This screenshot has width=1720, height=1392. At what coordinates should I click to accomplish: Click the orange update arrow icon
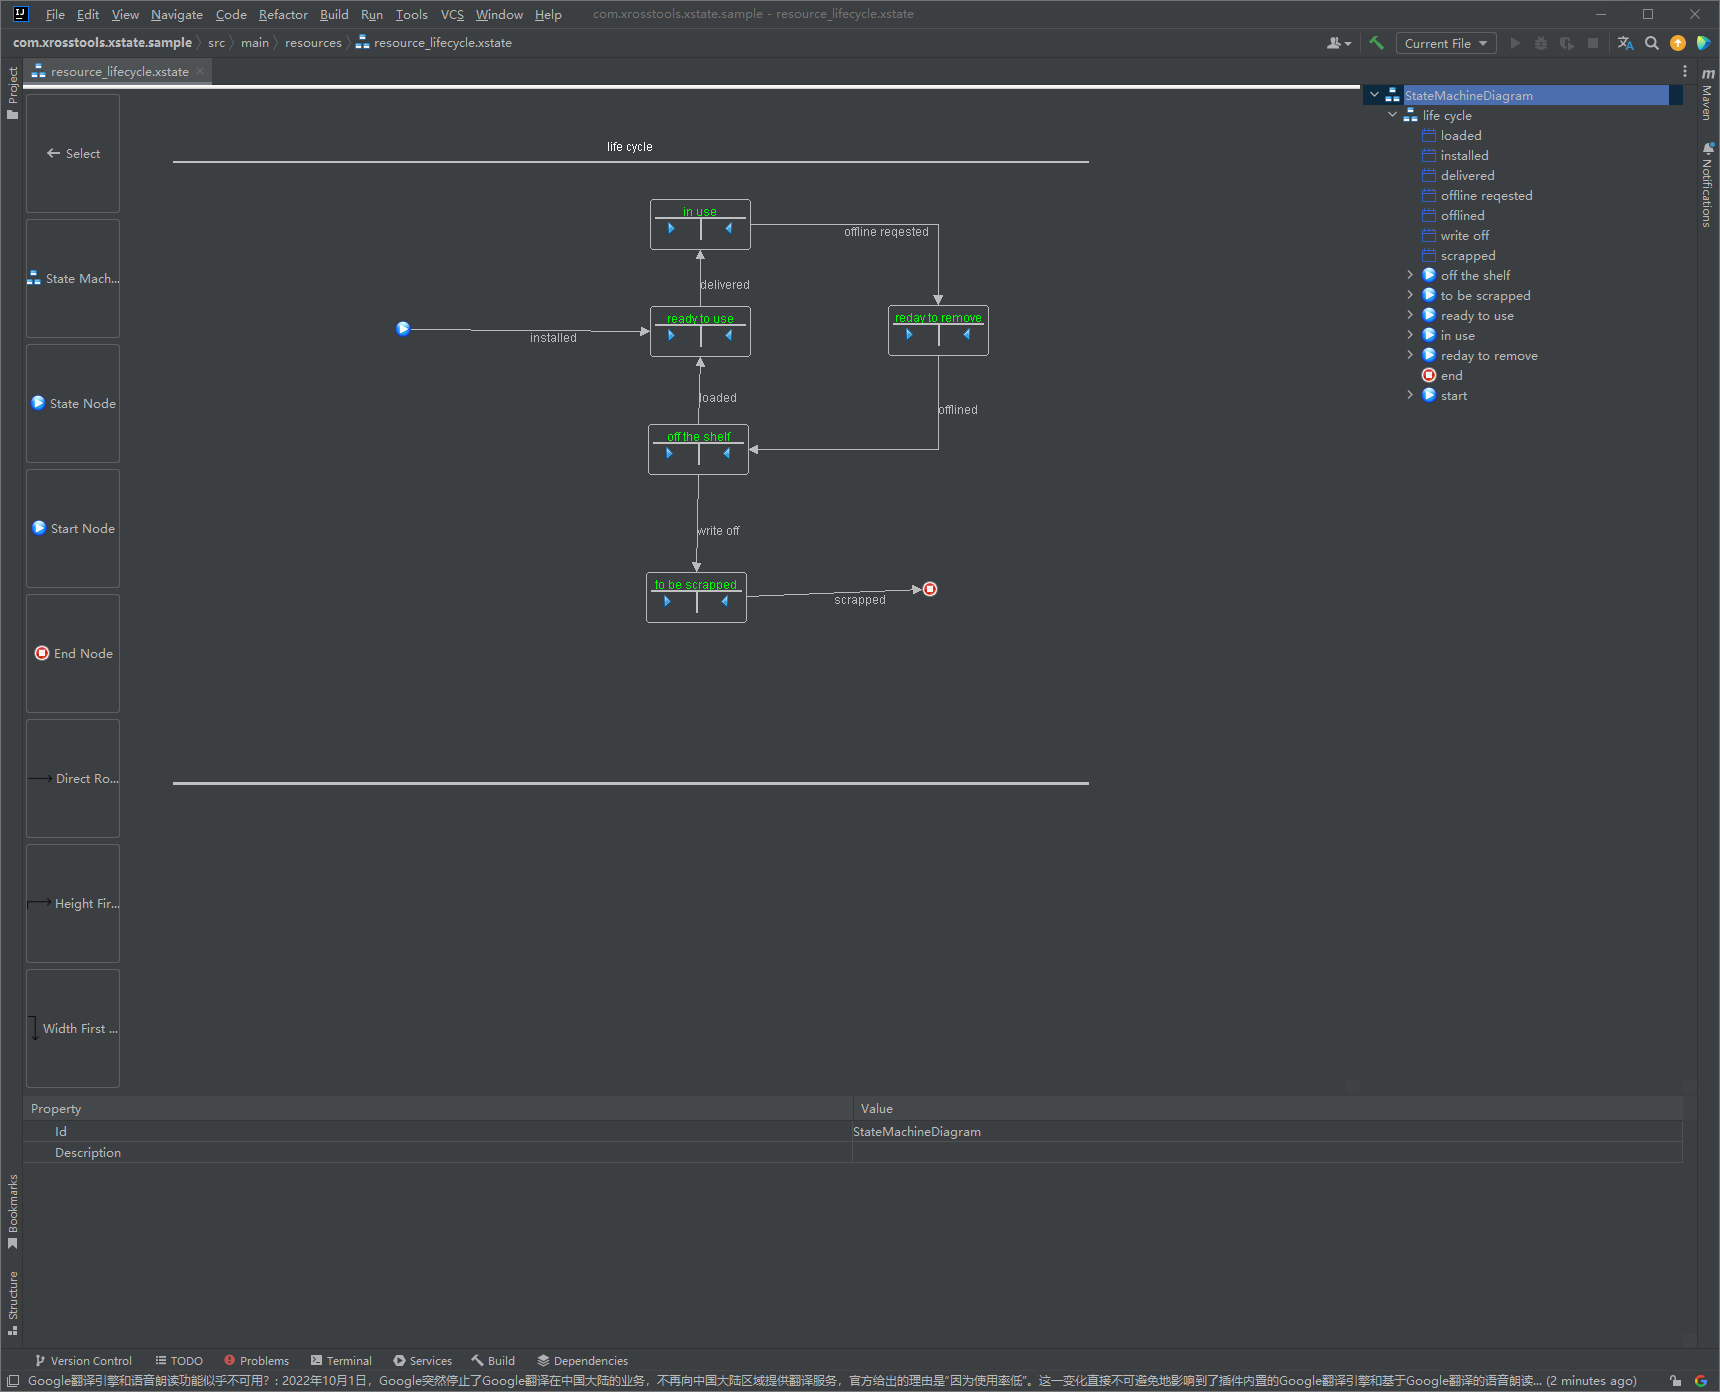click(x=1678, y=43)
